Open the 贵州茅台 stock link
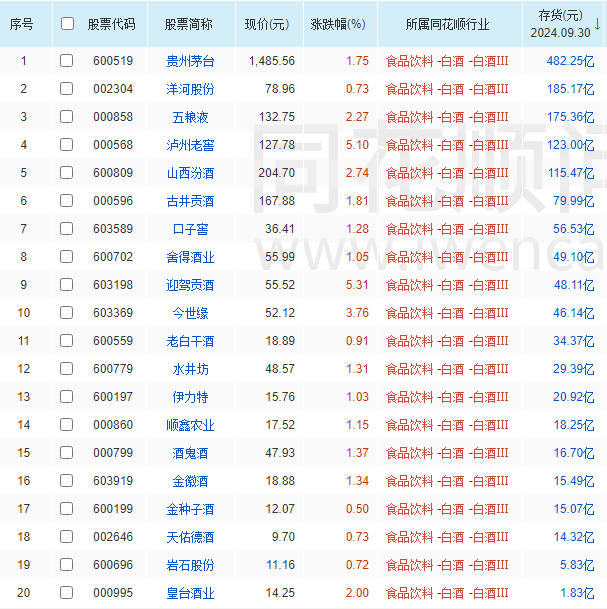Screen dimensions: 607x609 click(190, 61)
